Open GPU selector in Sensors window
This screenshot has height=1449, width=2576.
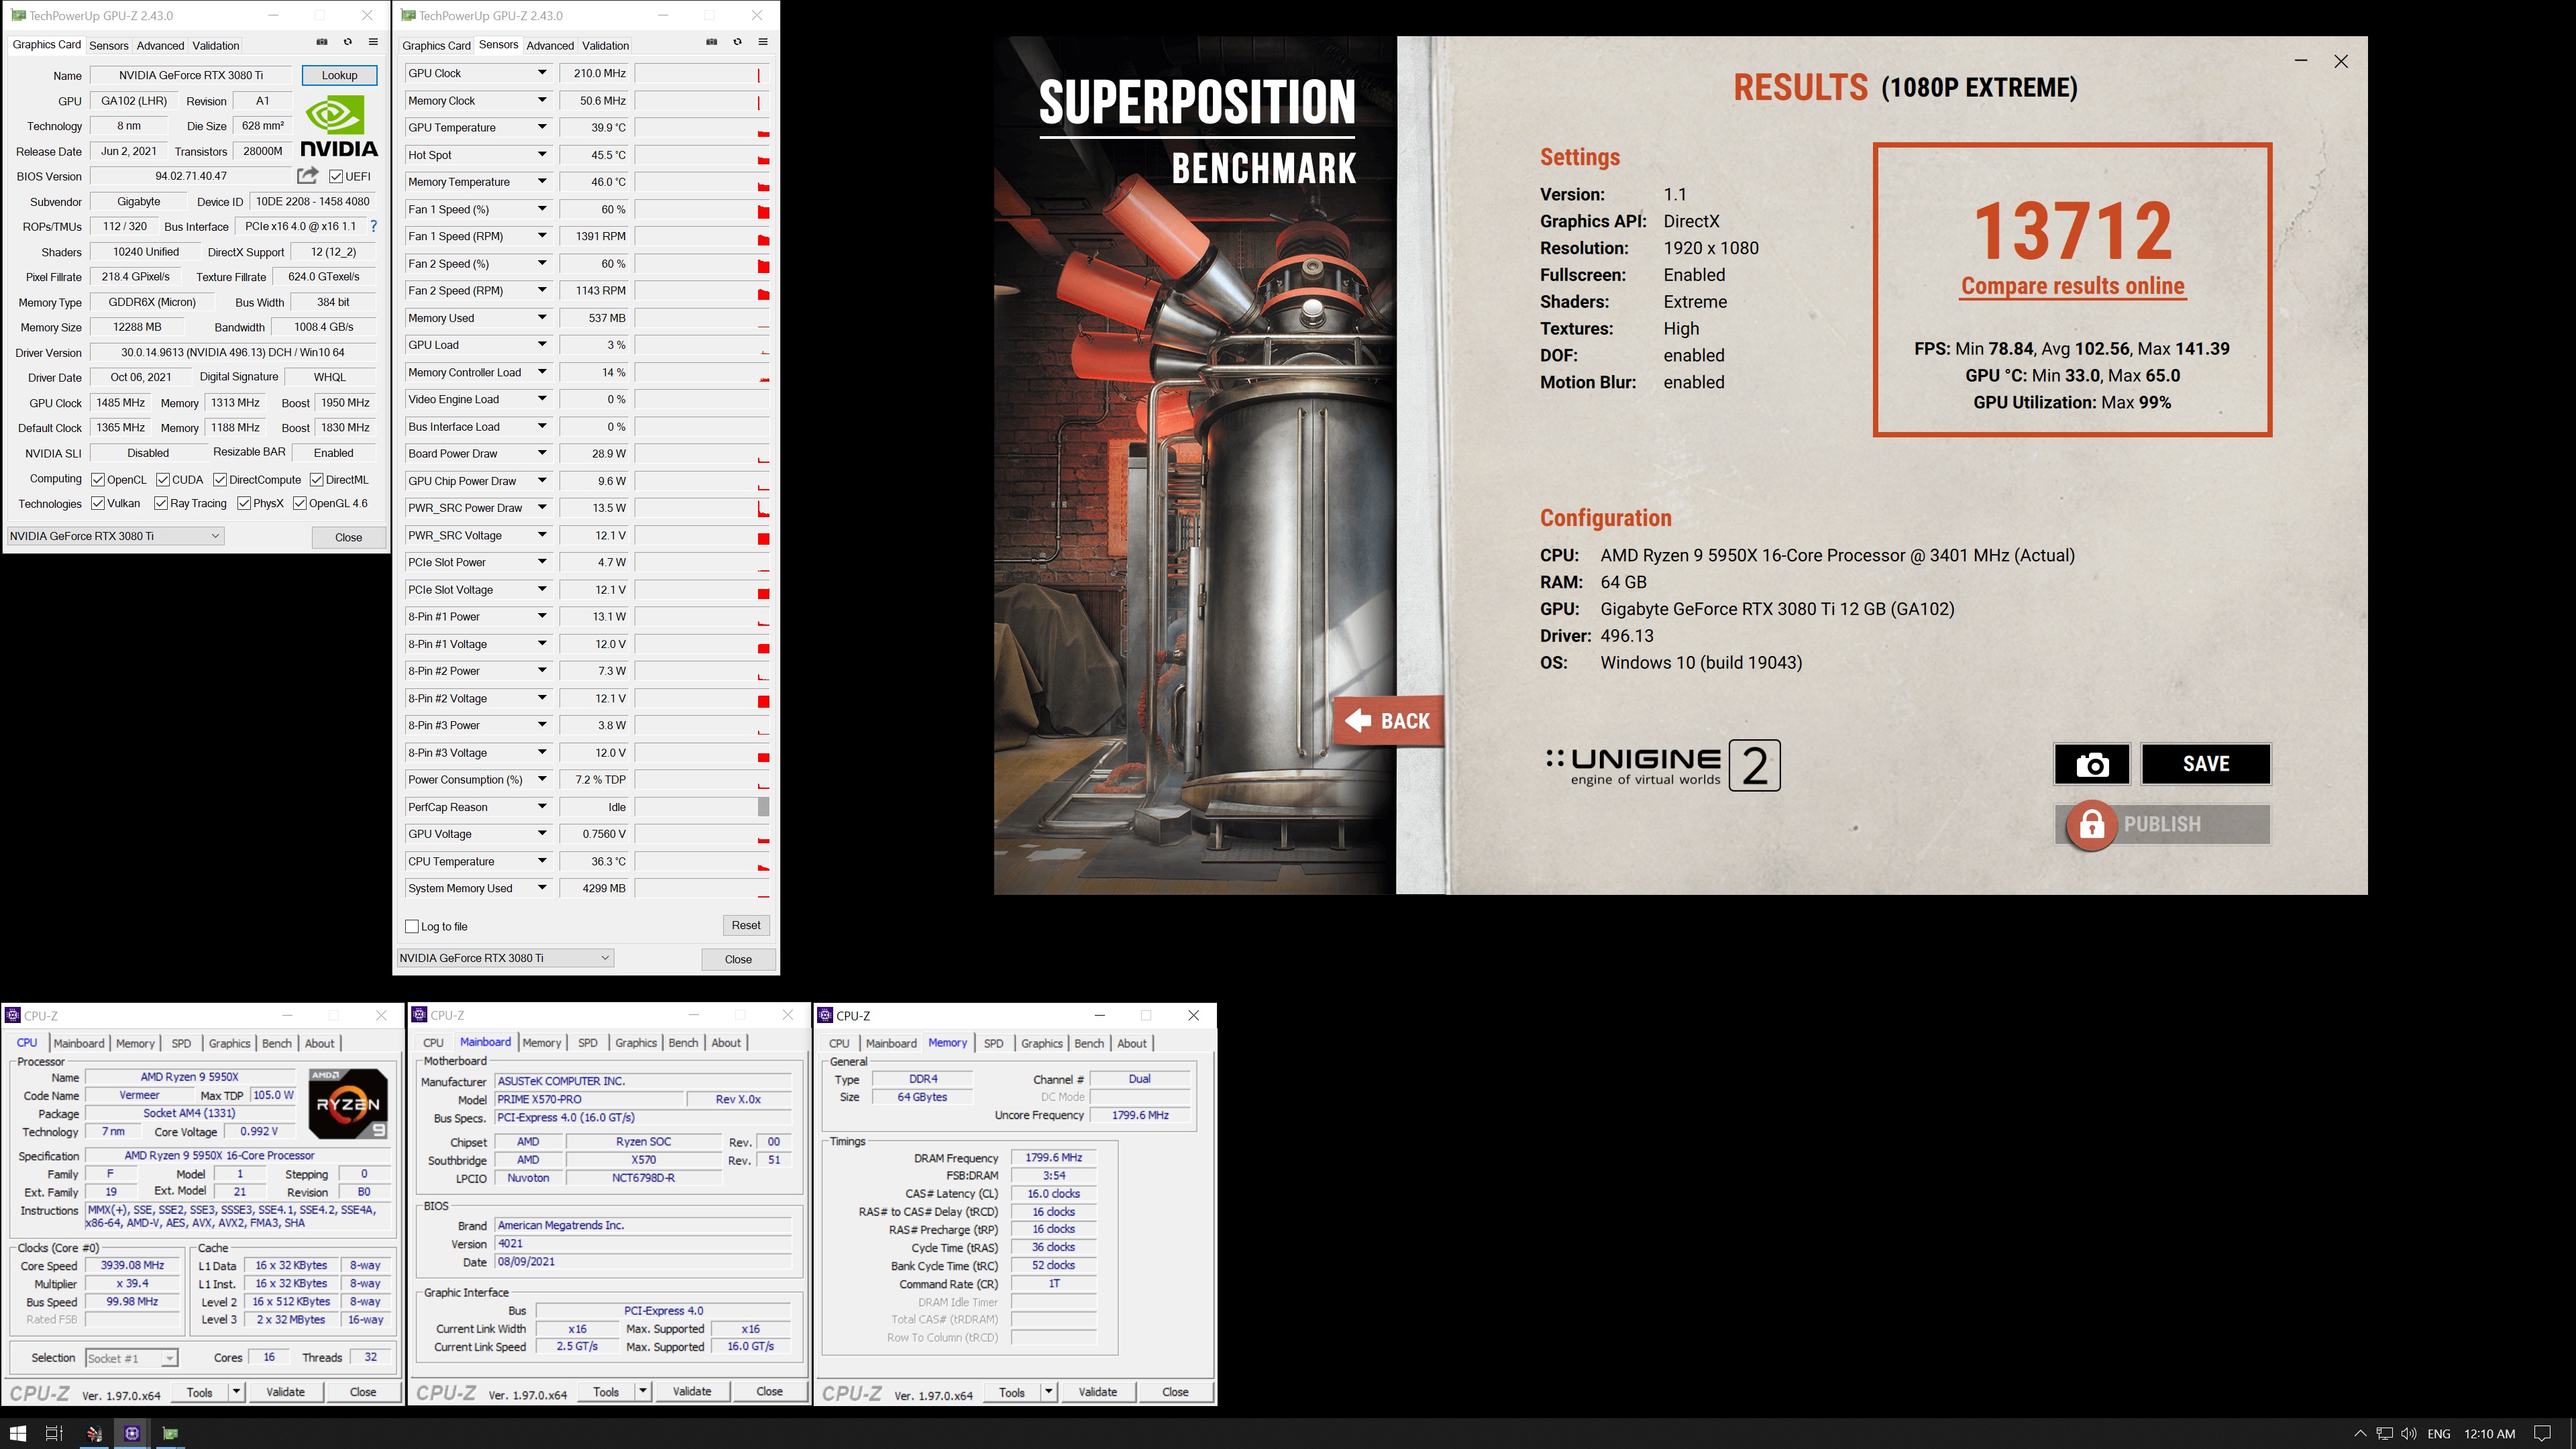pyautogui.click(x=506, y=958)
